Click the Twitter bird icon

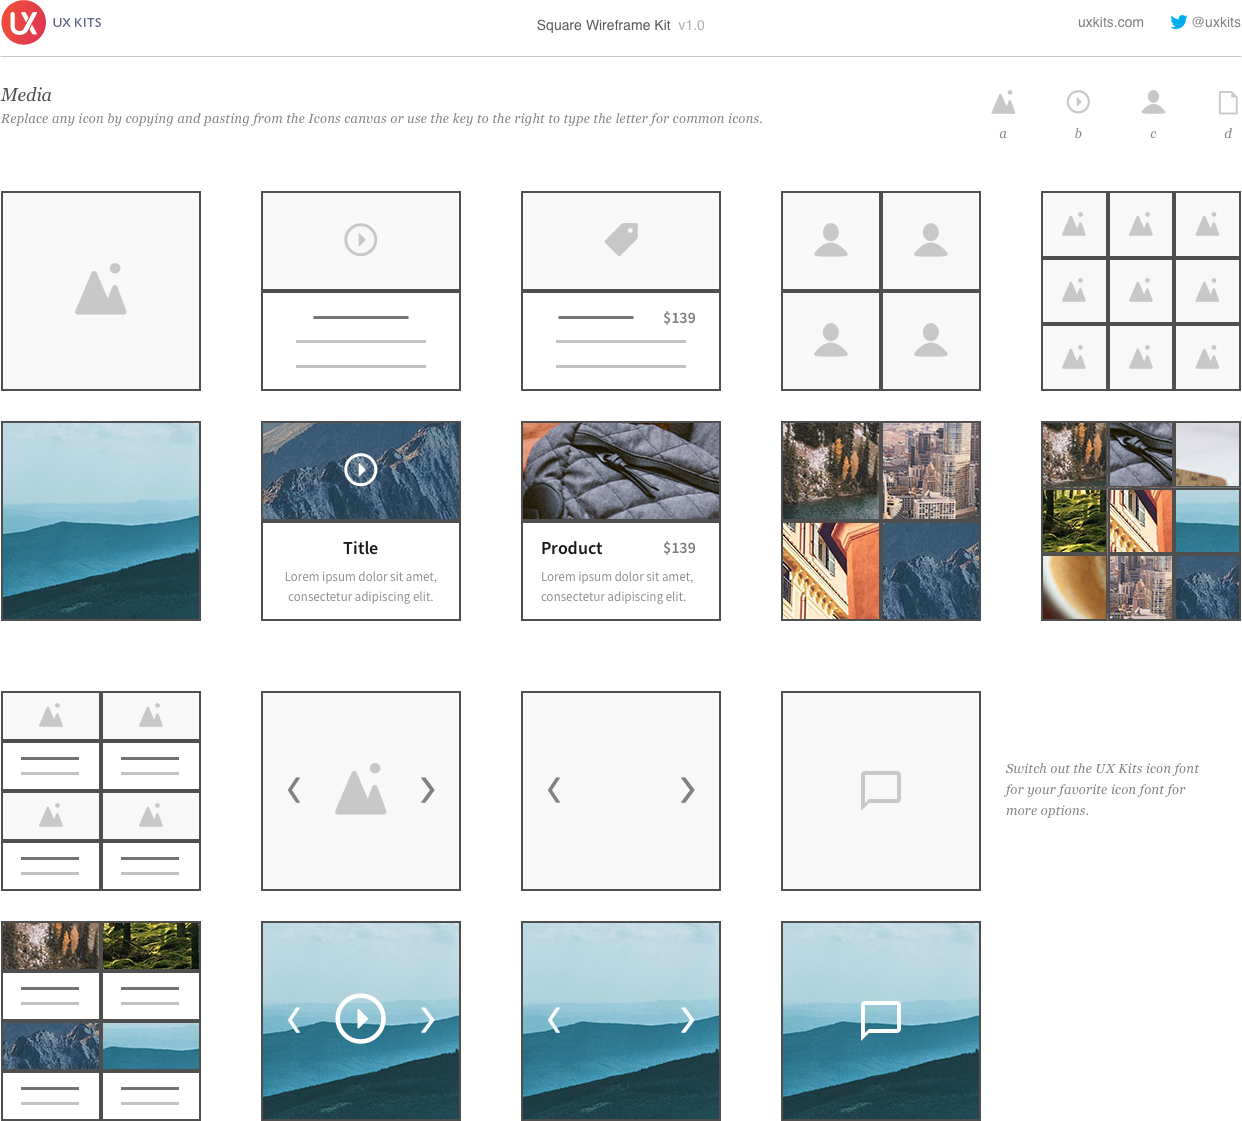click(1179, 22)
